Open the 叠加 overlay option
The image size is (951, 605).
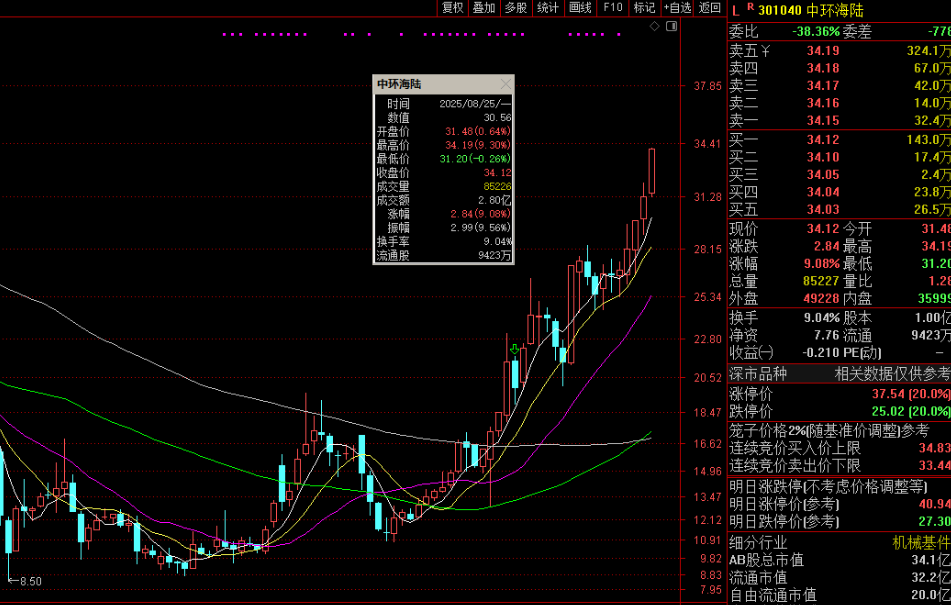coord(484,8)
